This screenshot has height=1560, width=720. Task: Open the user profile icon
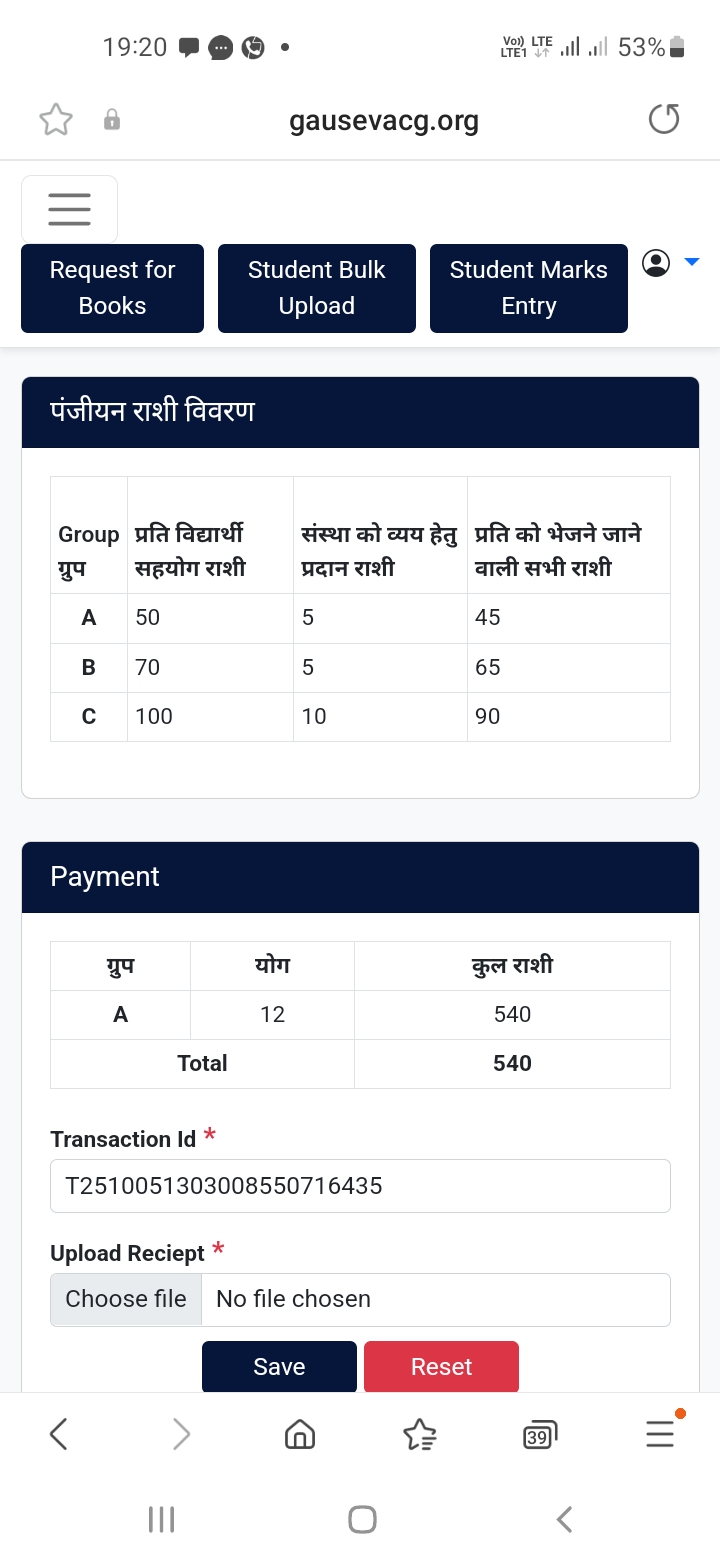click(x=656, y=263)
